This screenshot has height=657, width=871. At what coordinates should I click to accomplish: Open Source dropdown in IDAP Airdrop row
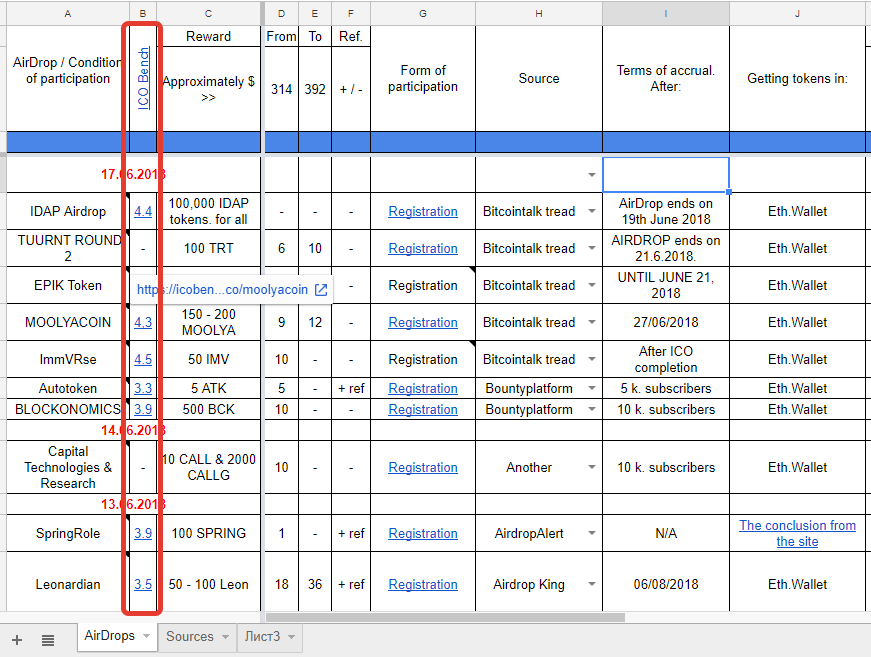[592, 212]
